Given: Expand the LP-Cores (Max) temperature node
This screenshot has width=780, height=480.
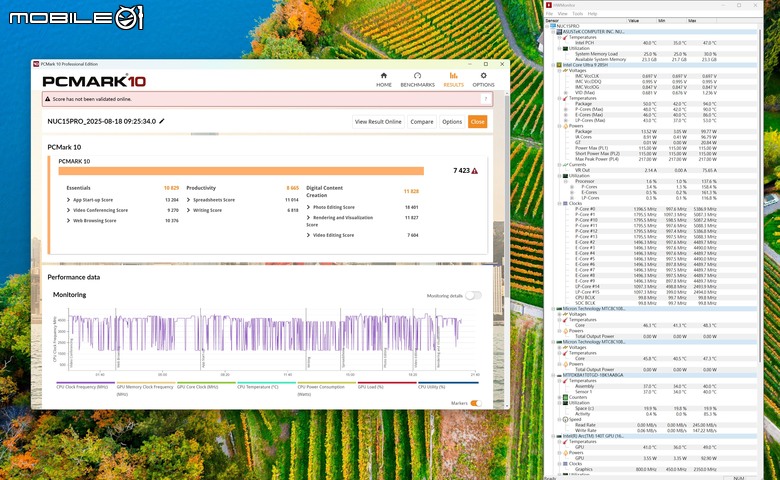Looking at the screenshot, I should (565, 120).
